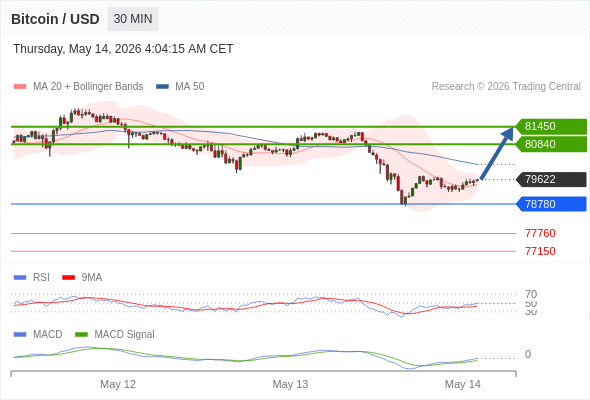This screenshot has height=400, width=590.
Task: Click the 30 MIN timeframe badge
Action: (133, 19)
